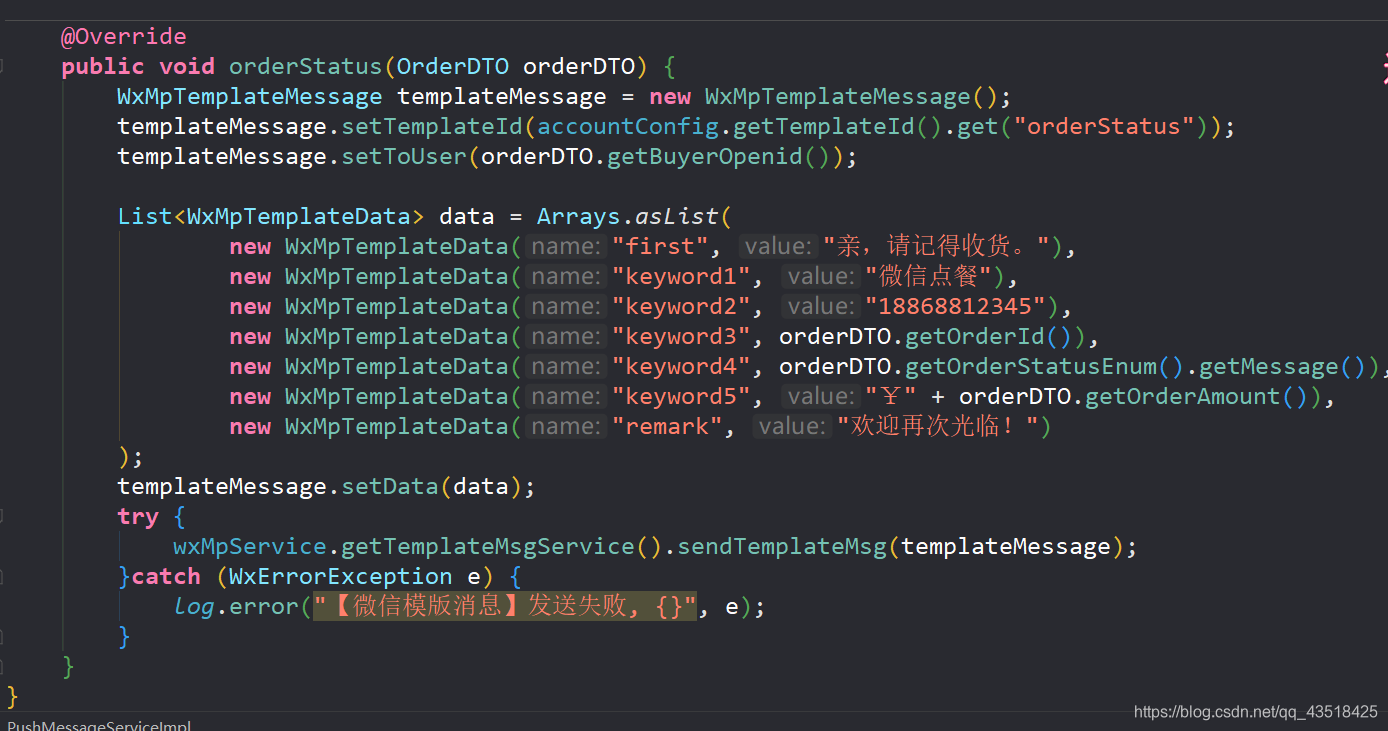Click the "keyword4" string literal
1388x731 pixels.
[682, 367]
